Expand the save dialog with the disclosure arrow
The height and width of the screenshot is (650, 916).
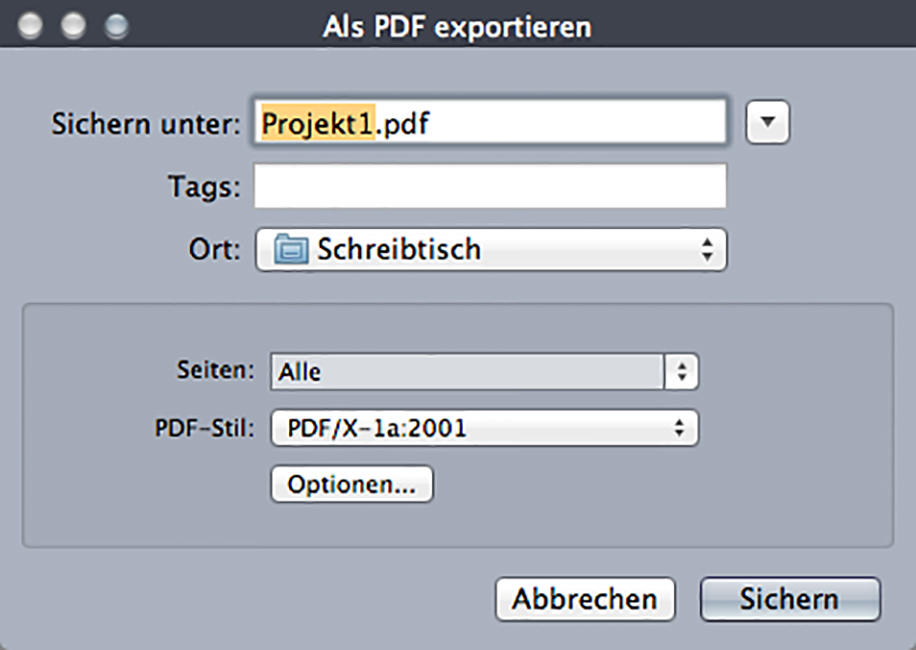(x=768, y=122)
